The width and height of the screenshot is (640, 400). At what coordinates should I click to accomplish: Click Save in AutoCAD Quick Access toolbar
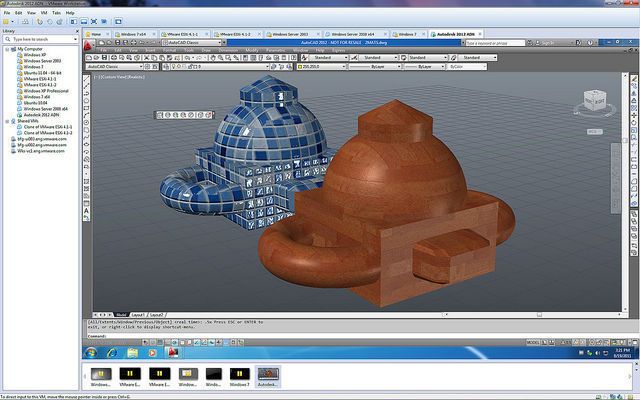pos(118,42)
